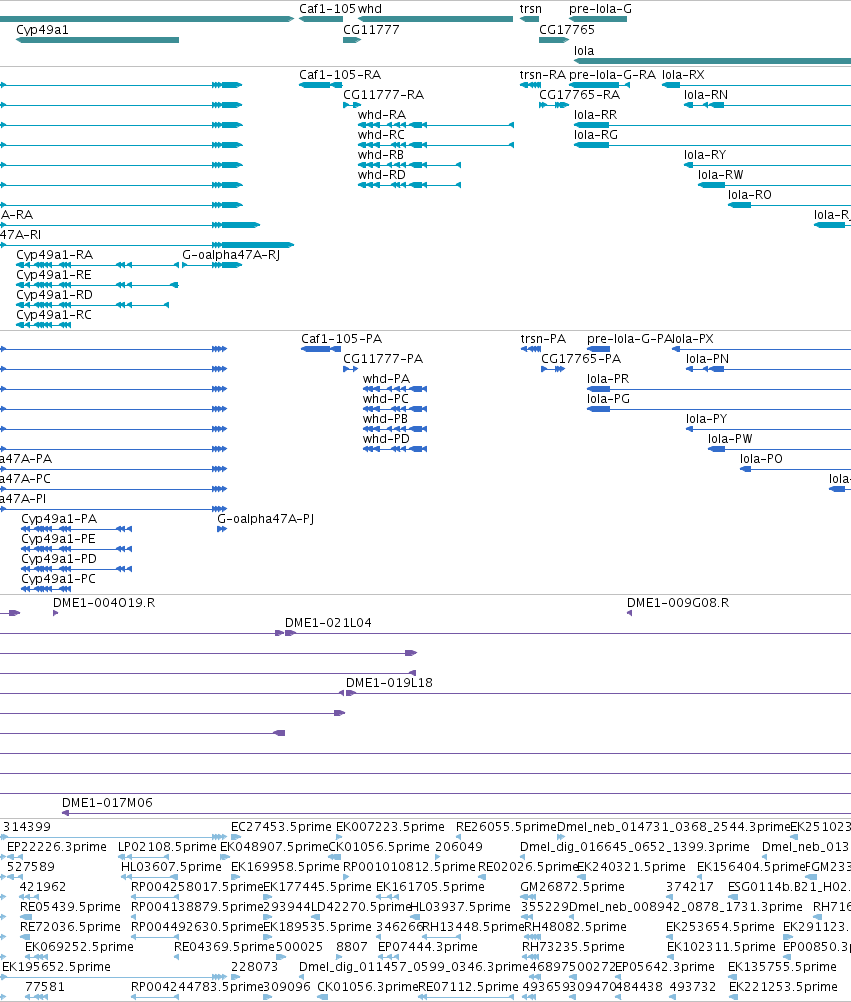The width and height of the screenshot is (851, 1002).
Task: Click clone DME1-019L18 label
Action: (389, 683)
